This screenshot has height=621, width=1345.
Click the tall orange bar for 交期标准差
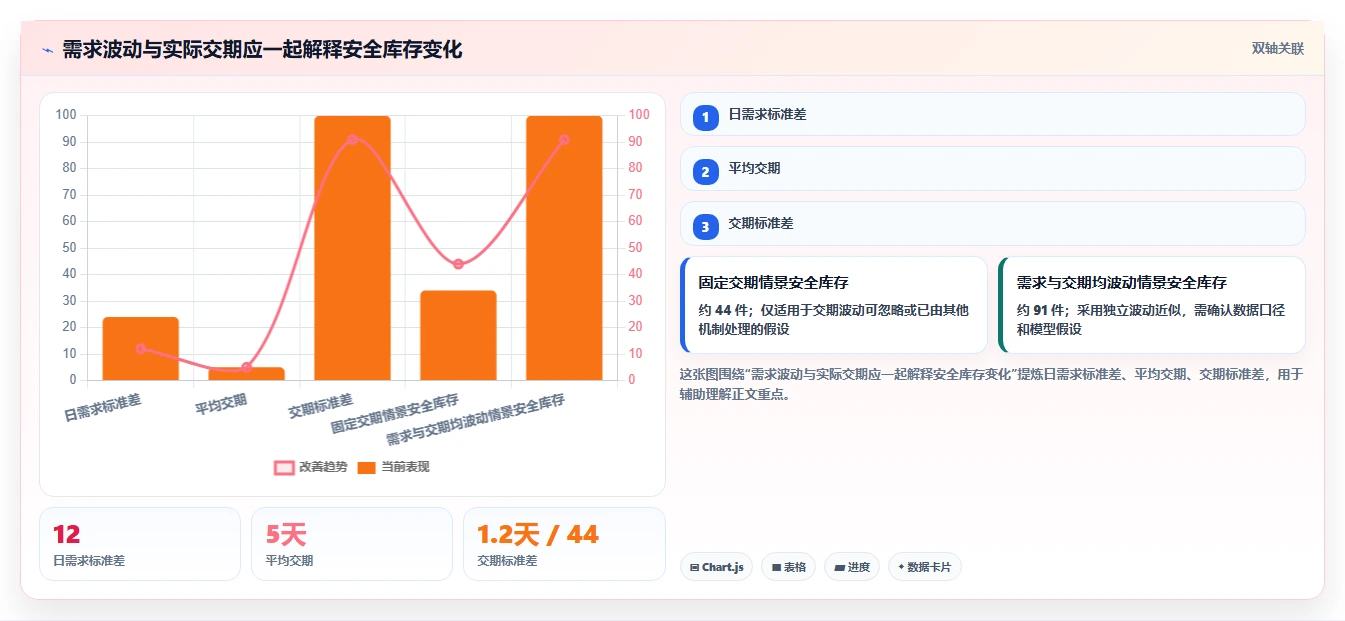click(x=352, y=248)
